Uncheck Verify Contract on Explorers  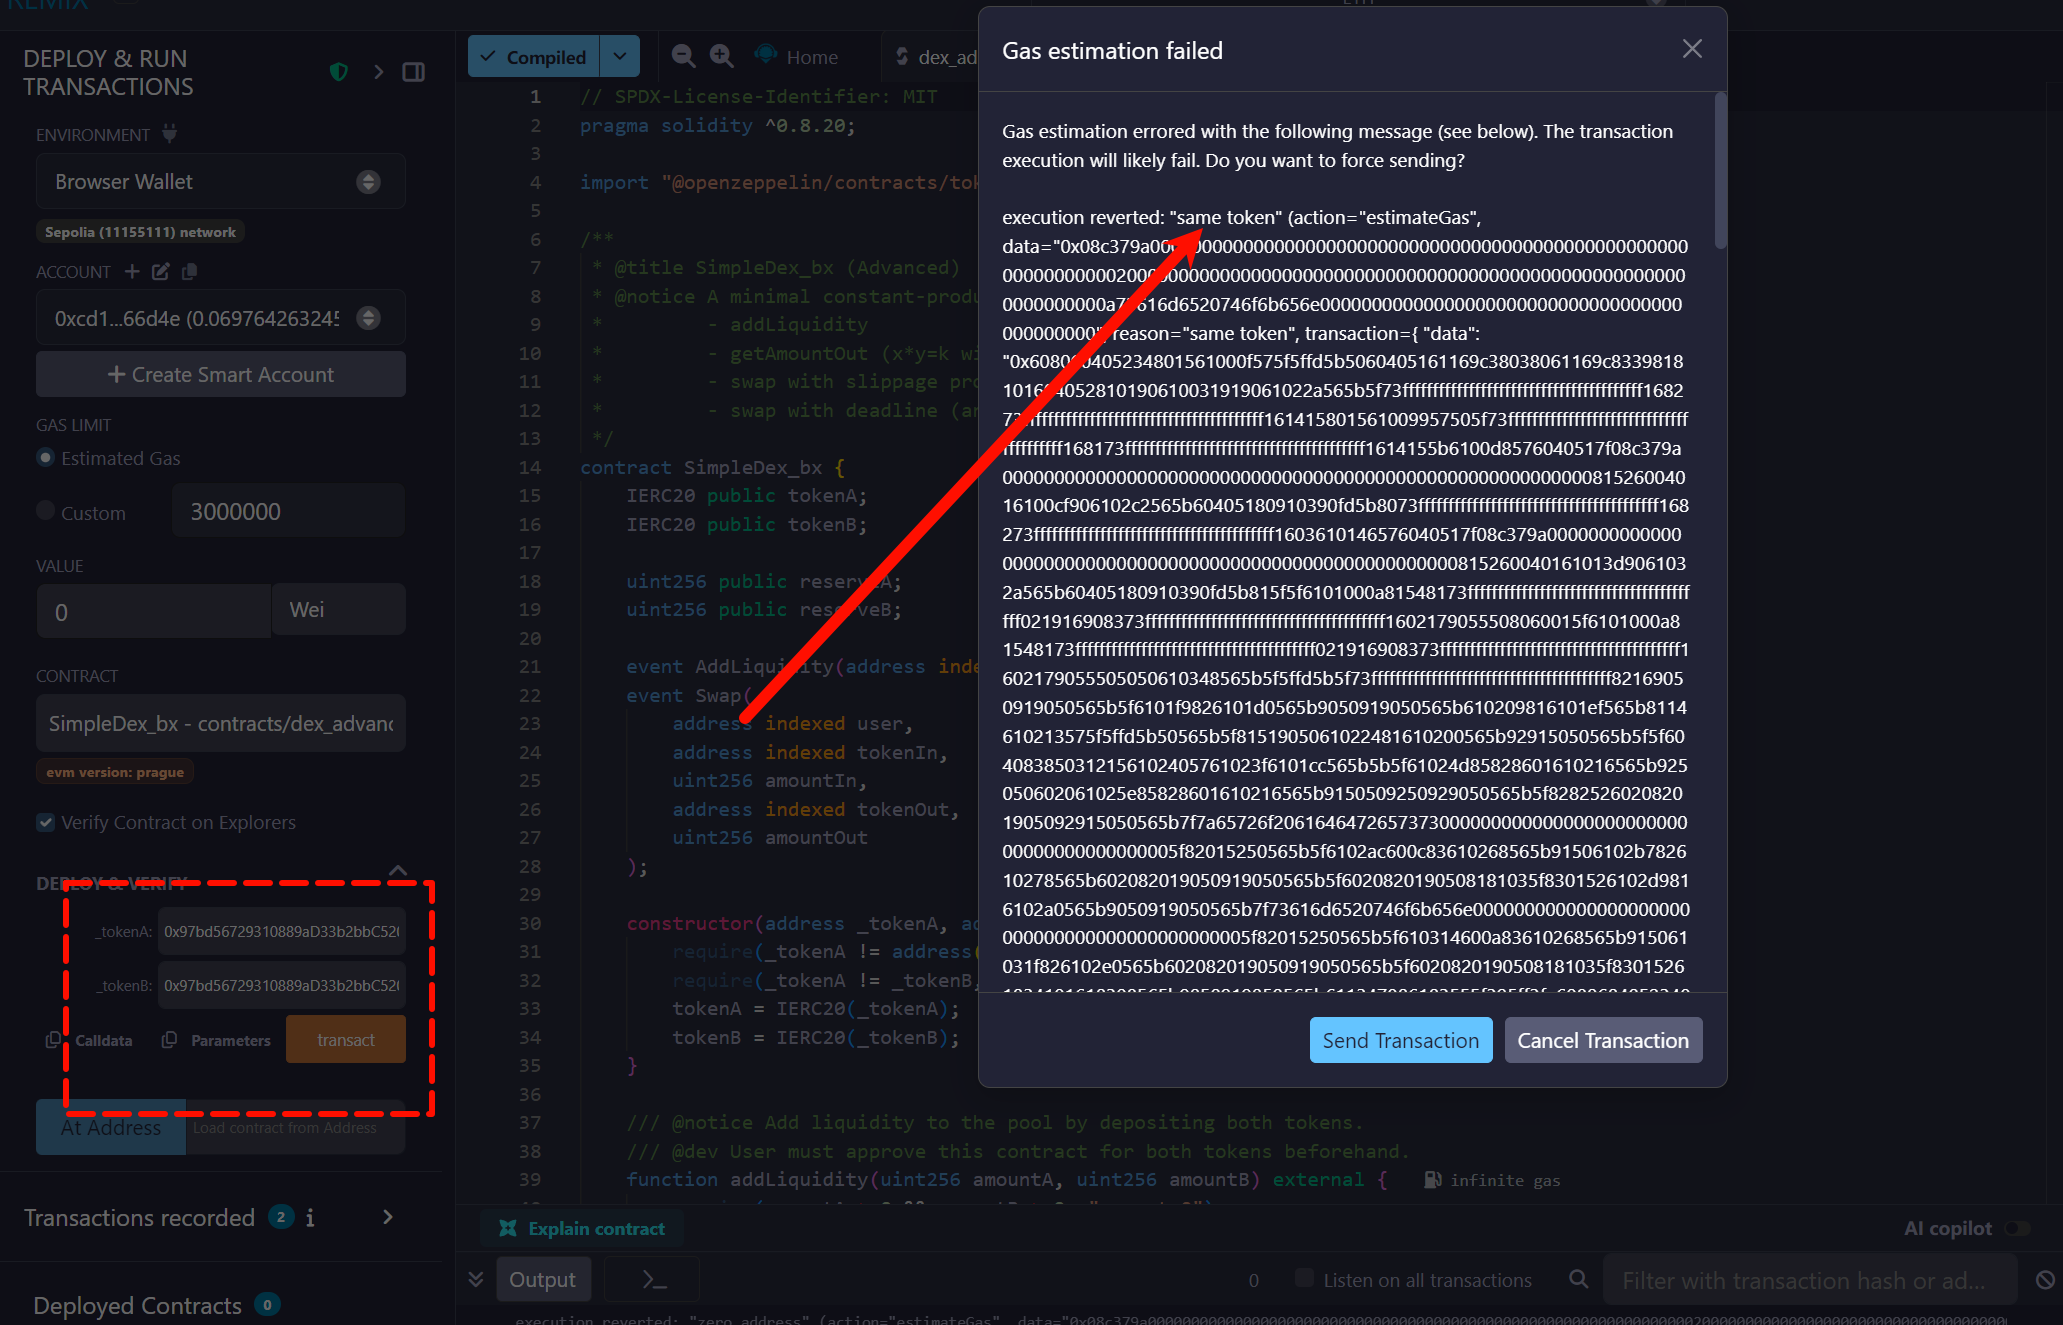[x=46, y=822]
